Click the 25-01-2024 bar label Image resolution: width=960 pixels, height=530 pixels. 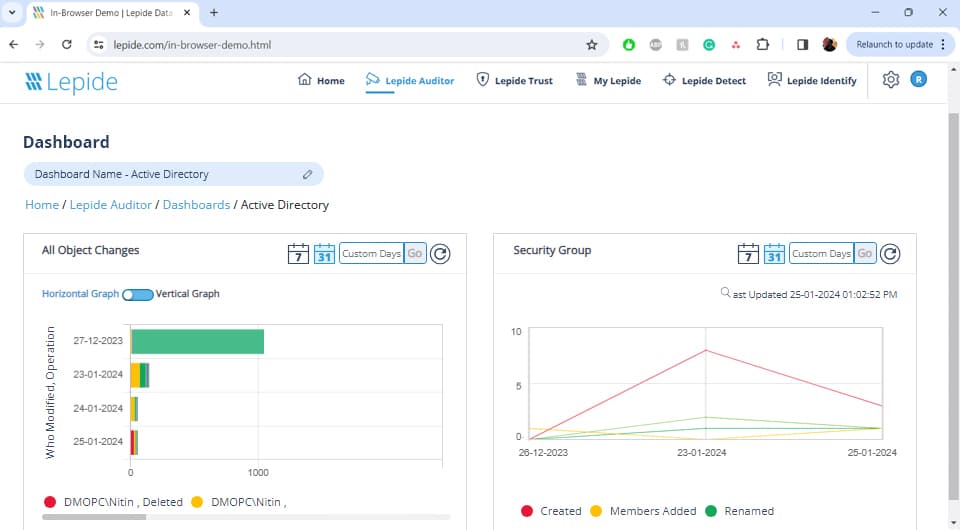[x=98, y=441]
